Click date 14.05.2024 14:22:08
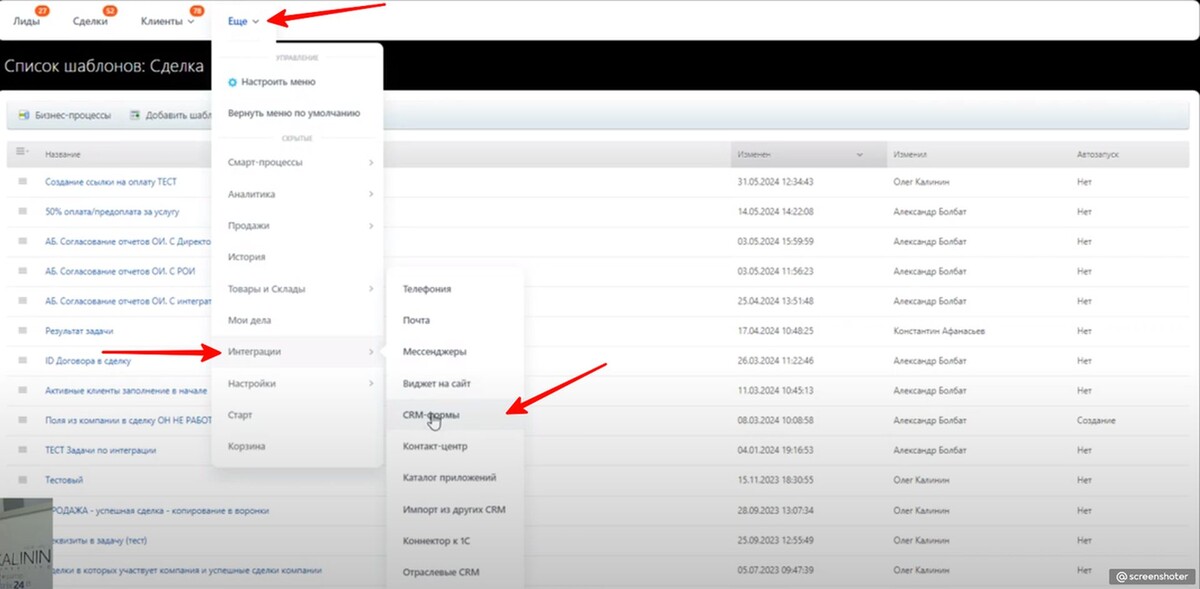 point(775,211)
